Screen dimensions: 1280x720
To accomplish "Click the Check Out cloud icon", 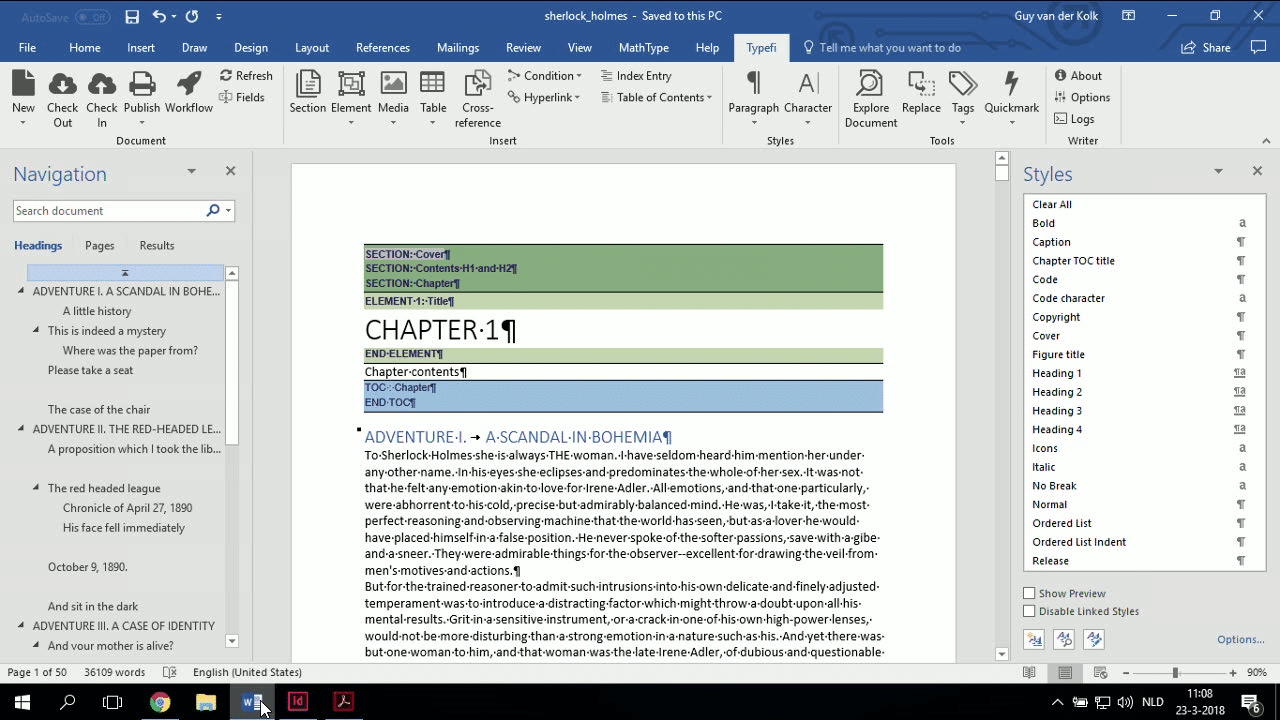I will (x=62, y=84).
